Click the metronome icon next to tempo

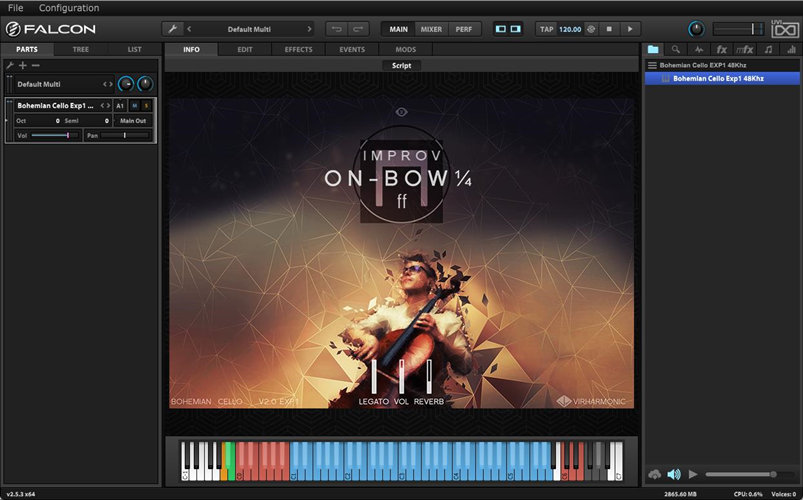pyautogui.click(x=592, y=29)
